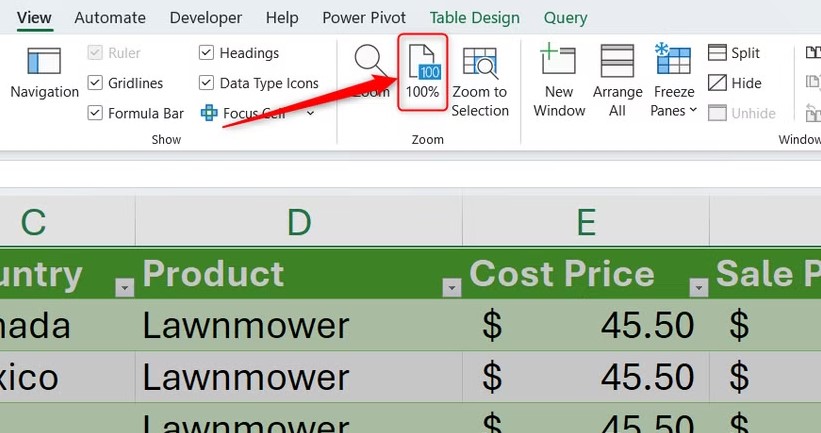This screenshot has height=433, width=821.
Task: Open the Cost Price filter dropdown
Action: [x=698, y=287]
